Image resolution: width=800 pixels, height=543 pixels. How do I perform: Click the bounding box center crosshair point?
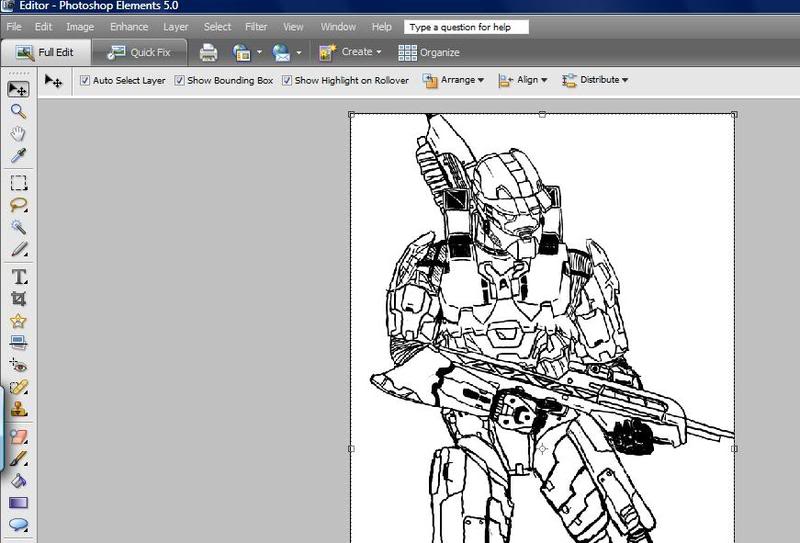coord(542,449)
